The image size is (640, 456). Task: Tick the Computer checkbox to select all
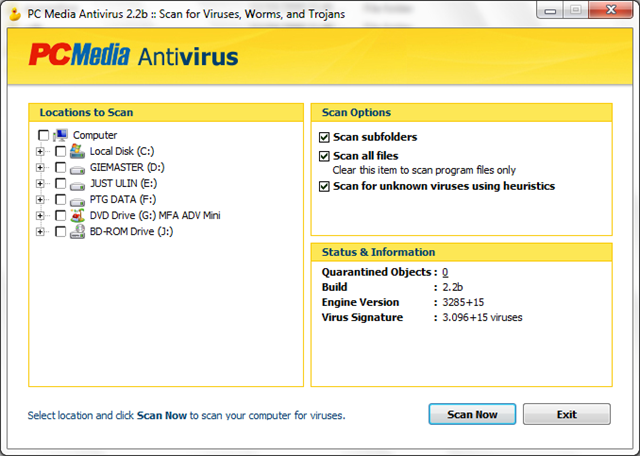click(43, 135)
